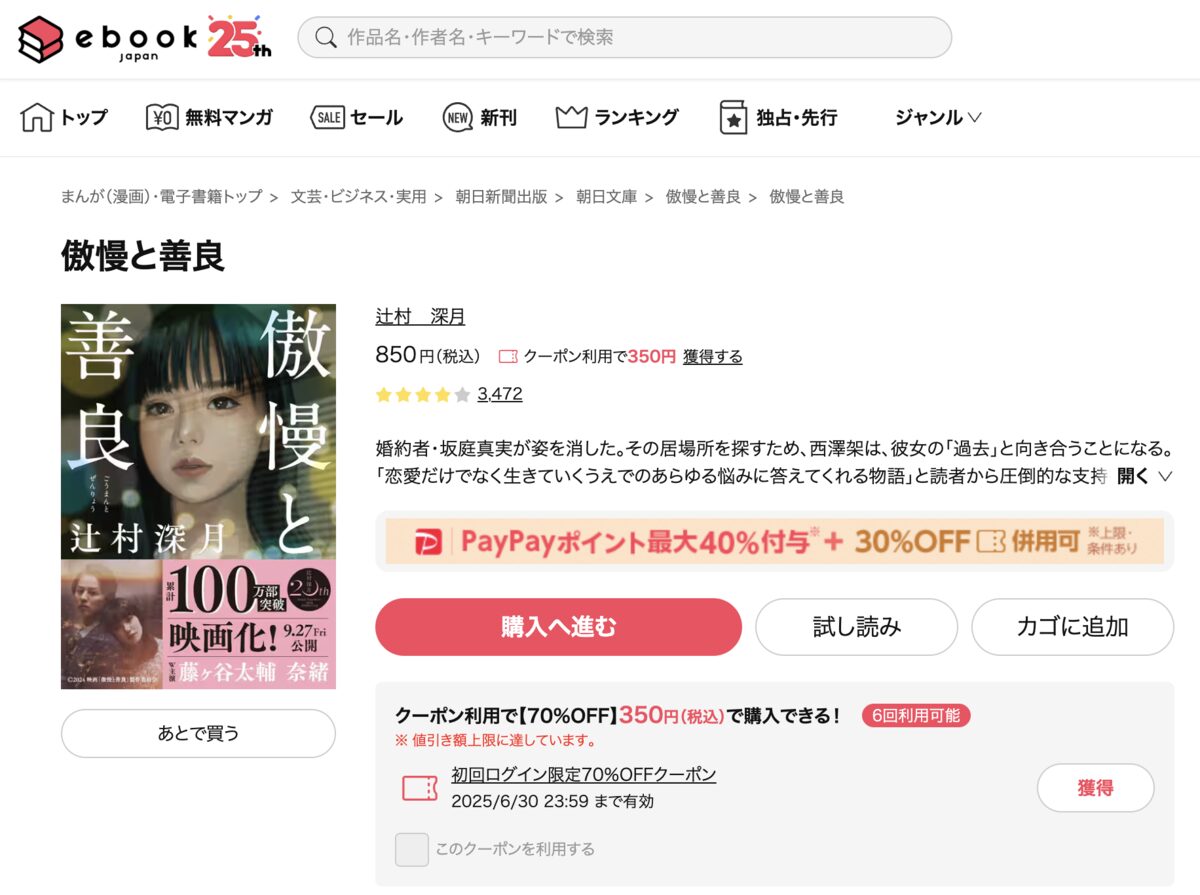Open the トップ home icon

click(x=37, y=117)
